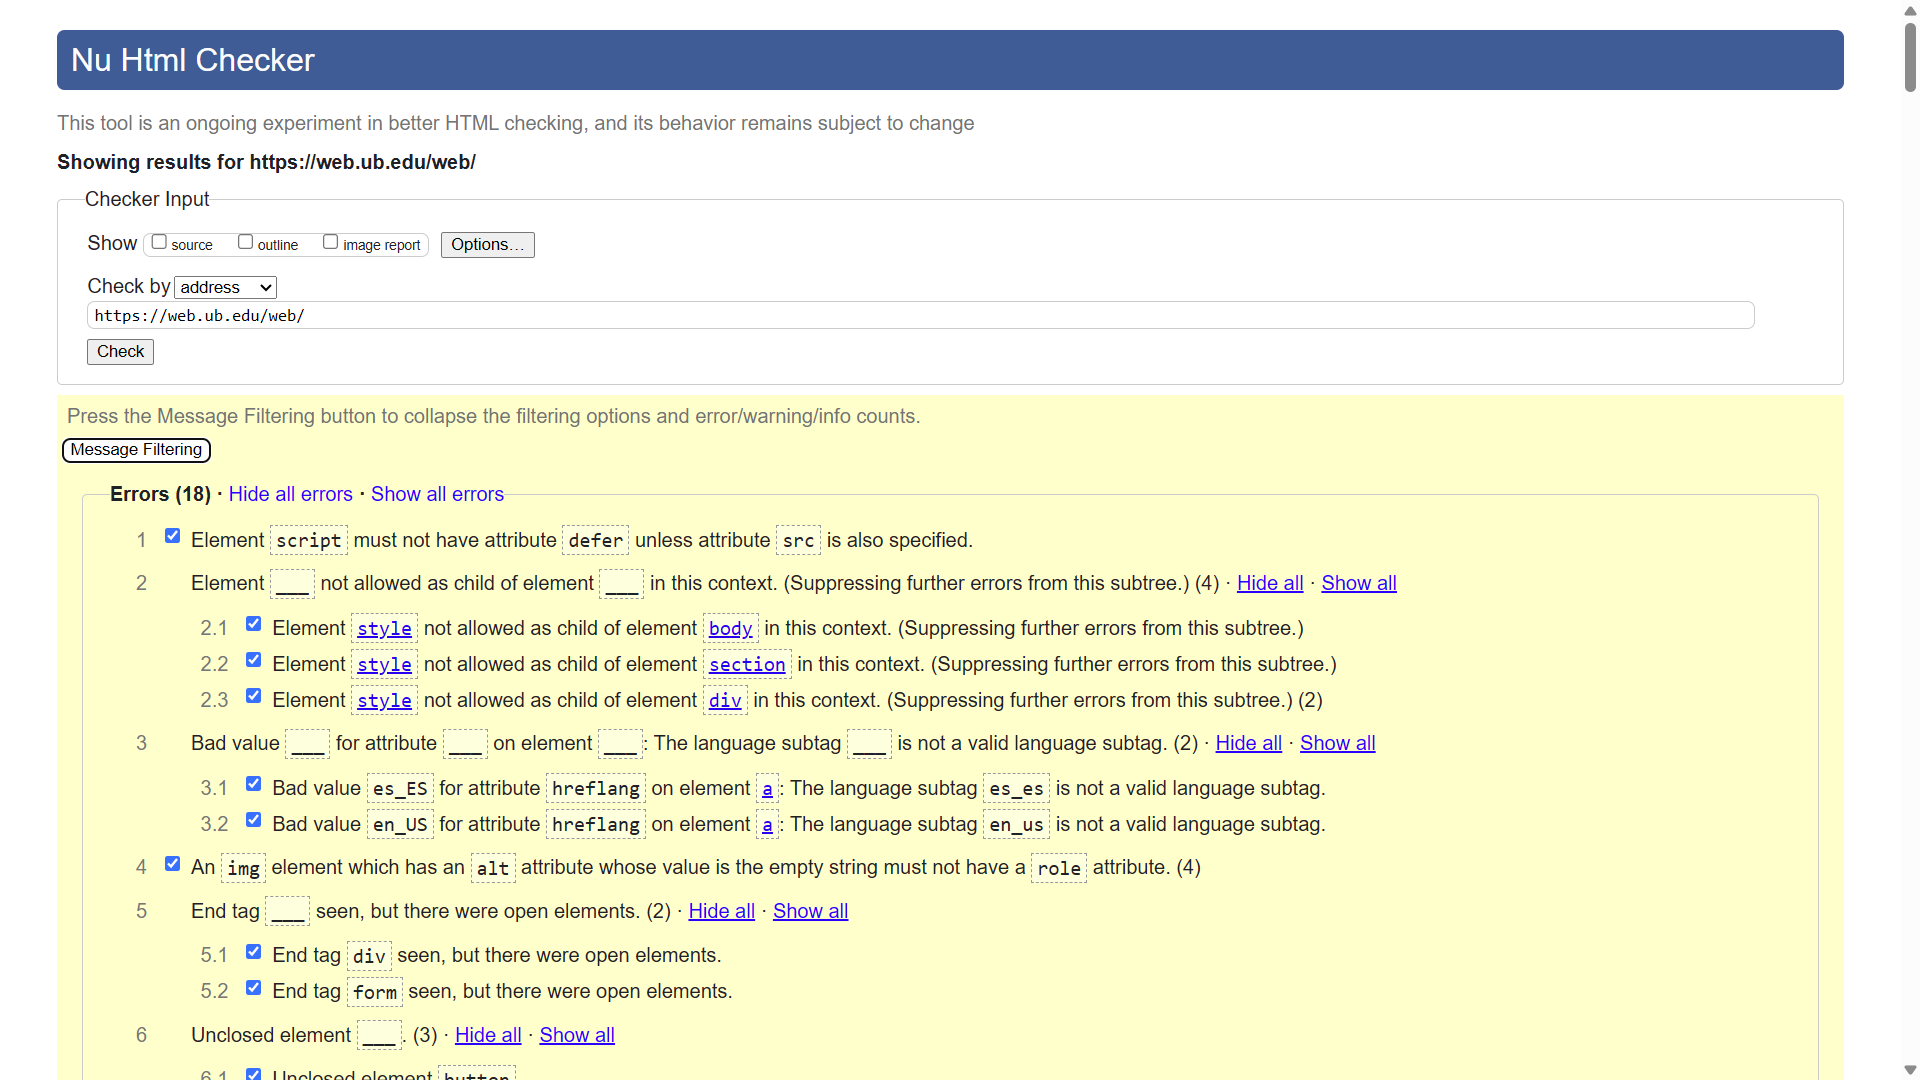Image resolution: width=1920 pixels, height=1080 pixels.
Task: Click Hide all errors link
Action: tap(290, 494)
